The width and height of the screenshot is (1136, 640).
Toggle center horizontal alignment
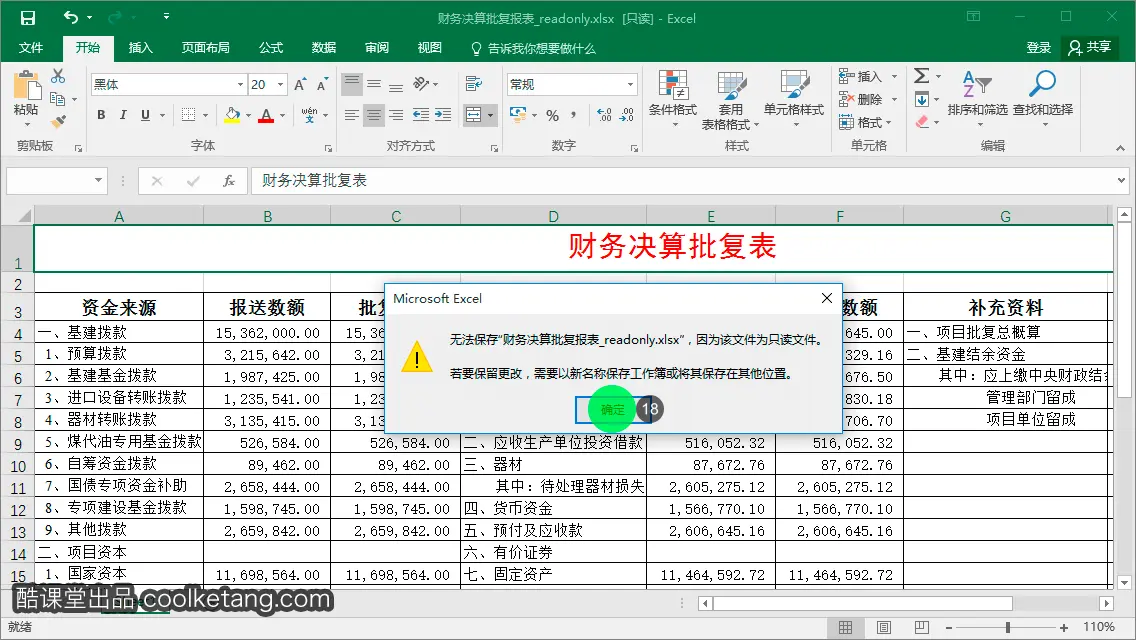(x=374, y=115)
